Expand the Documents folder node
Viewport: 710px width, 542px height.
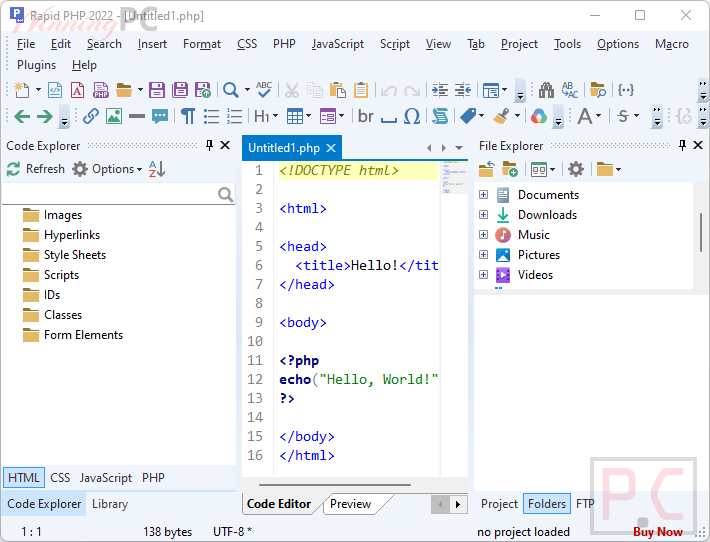point(483,195)
